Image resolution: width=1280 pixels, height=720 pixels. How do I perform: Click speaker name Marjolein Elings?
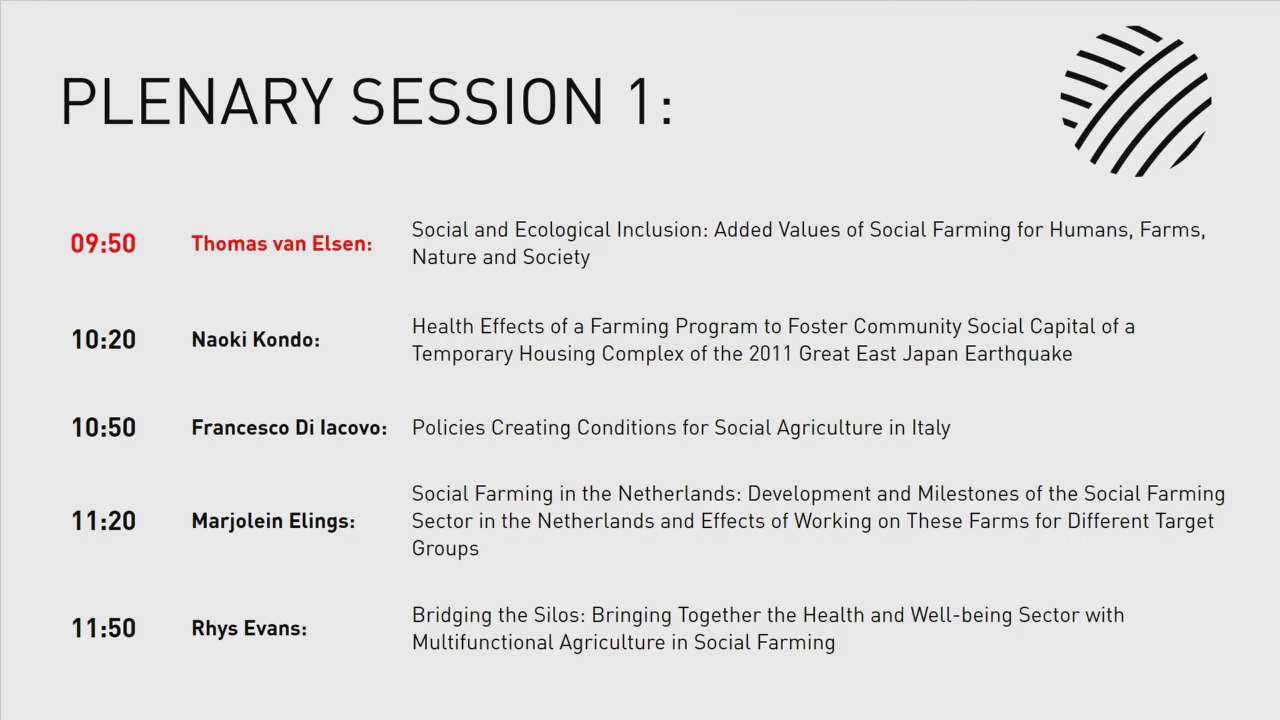click(x=273, y=521)
